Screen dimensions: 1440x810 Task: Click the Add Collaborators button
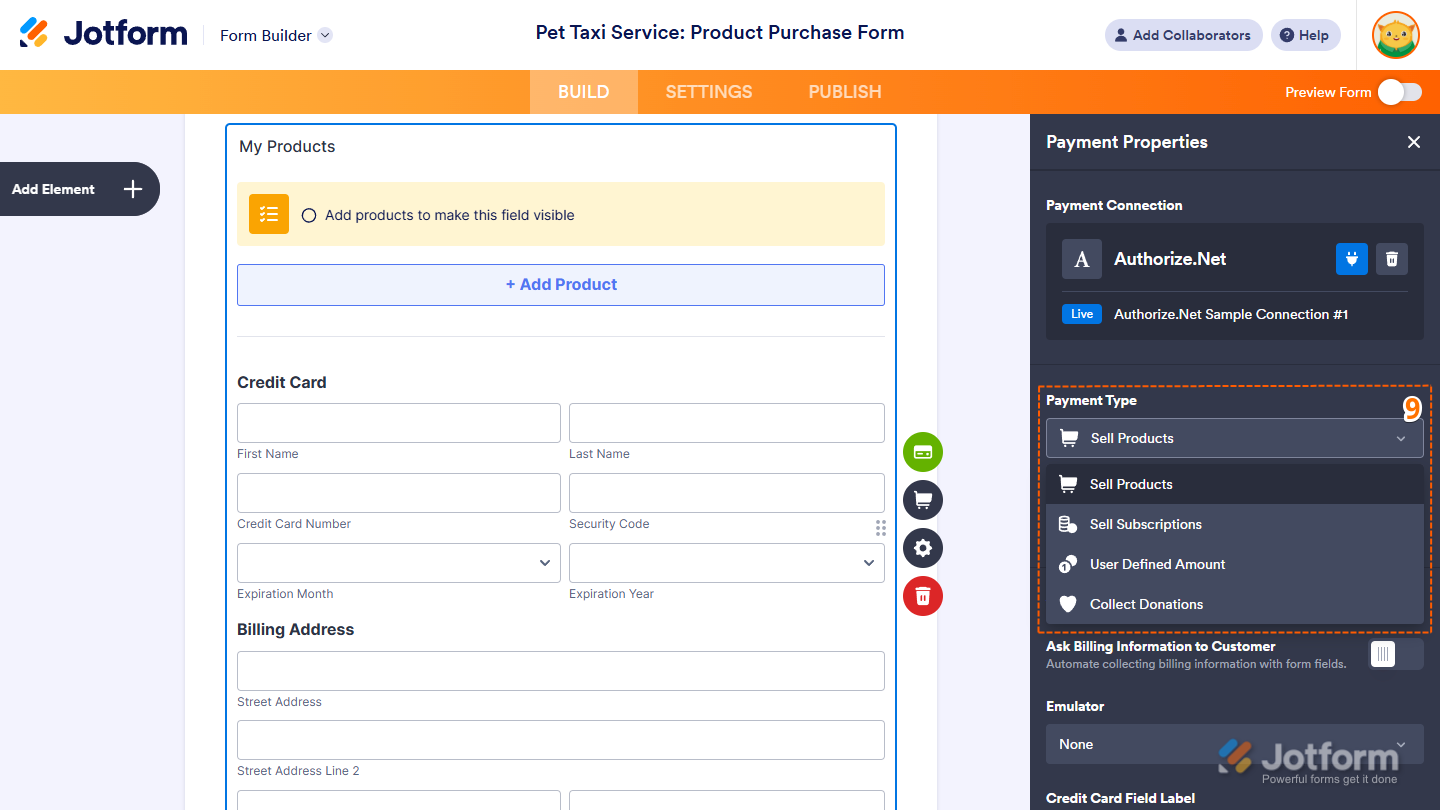(1183, 35)
